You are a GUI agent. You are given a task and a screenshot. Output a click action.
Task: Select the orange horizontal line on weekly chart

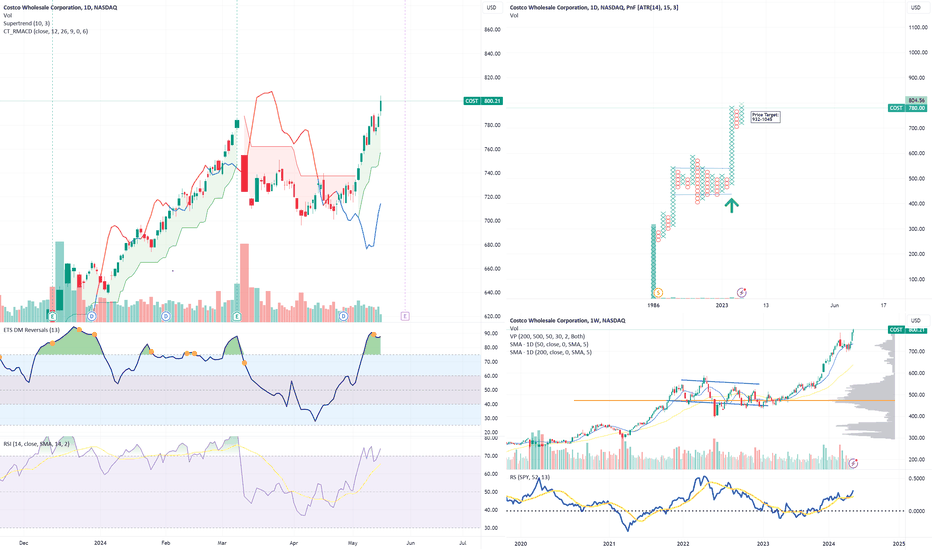point(733,400)
